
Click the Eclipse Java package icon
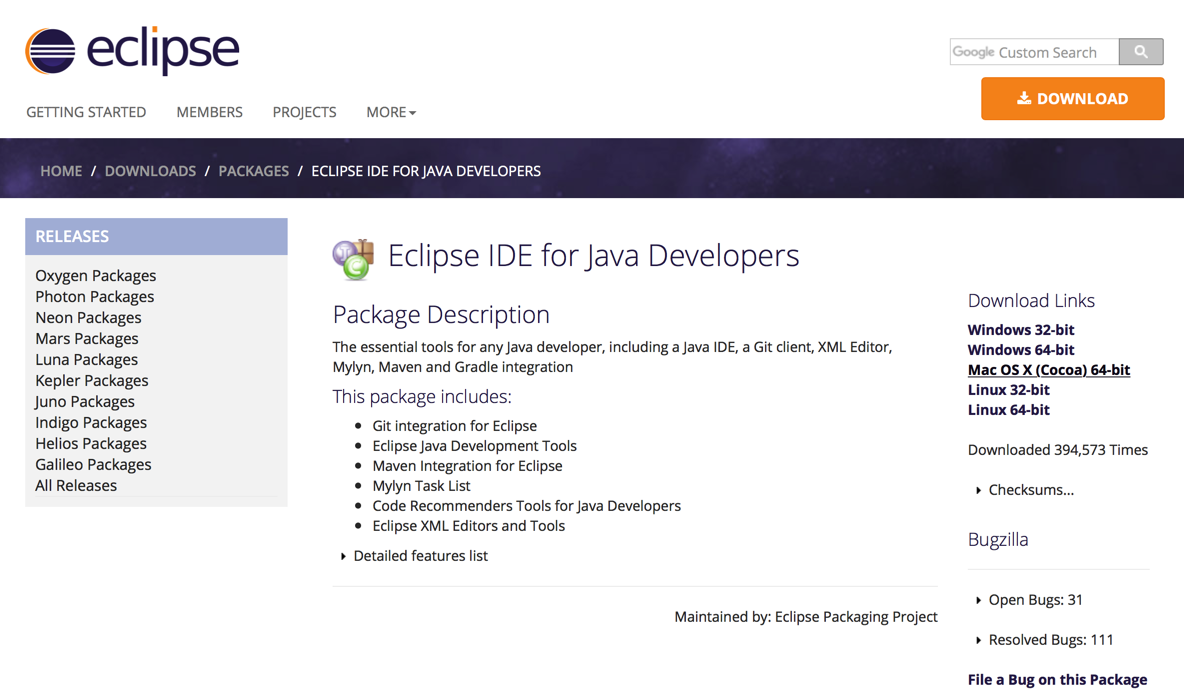coord(353,258)
